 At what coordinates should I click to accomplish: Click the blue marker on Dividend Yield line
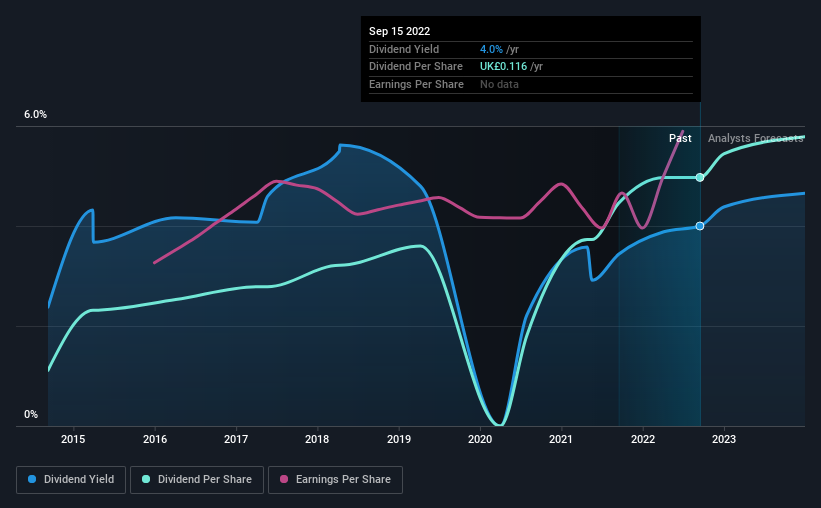(x=700, y=226)
